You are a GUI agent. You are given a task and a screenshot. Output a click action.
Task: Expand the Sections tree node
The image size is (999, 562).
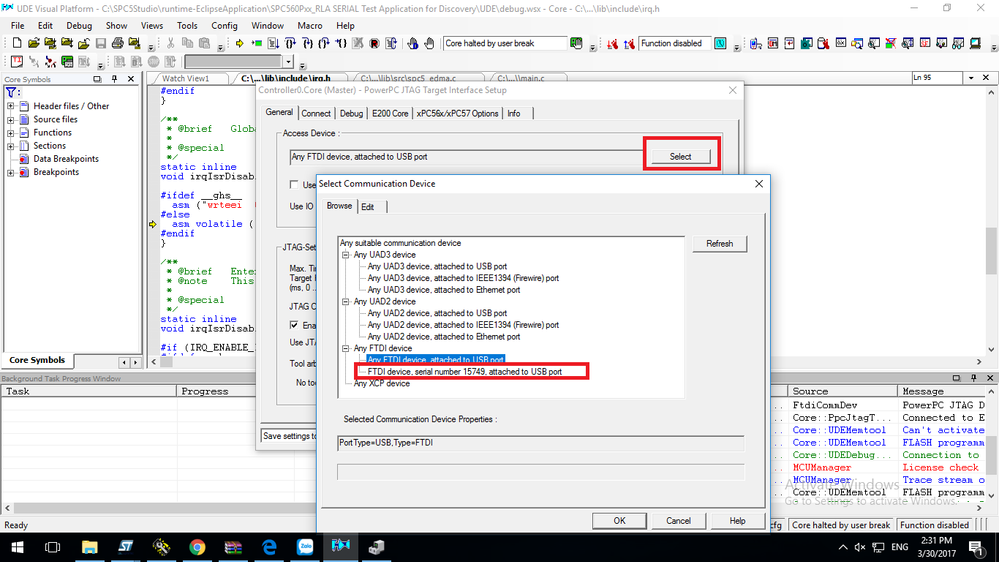click(x=10, y=146)
